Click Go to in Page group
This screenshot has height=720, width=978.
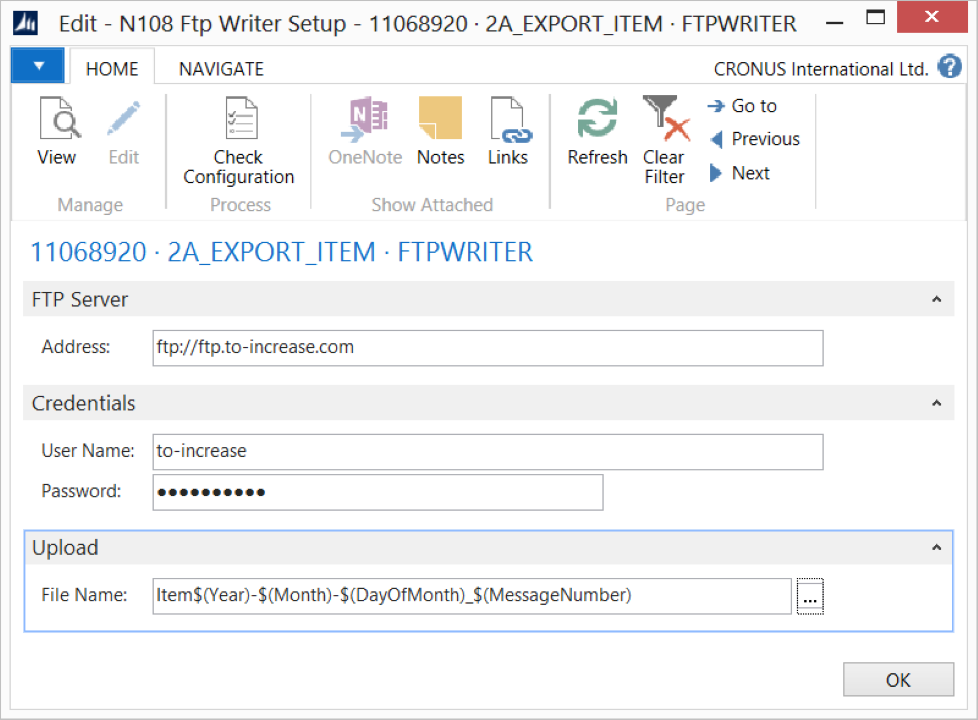point(742,106)
